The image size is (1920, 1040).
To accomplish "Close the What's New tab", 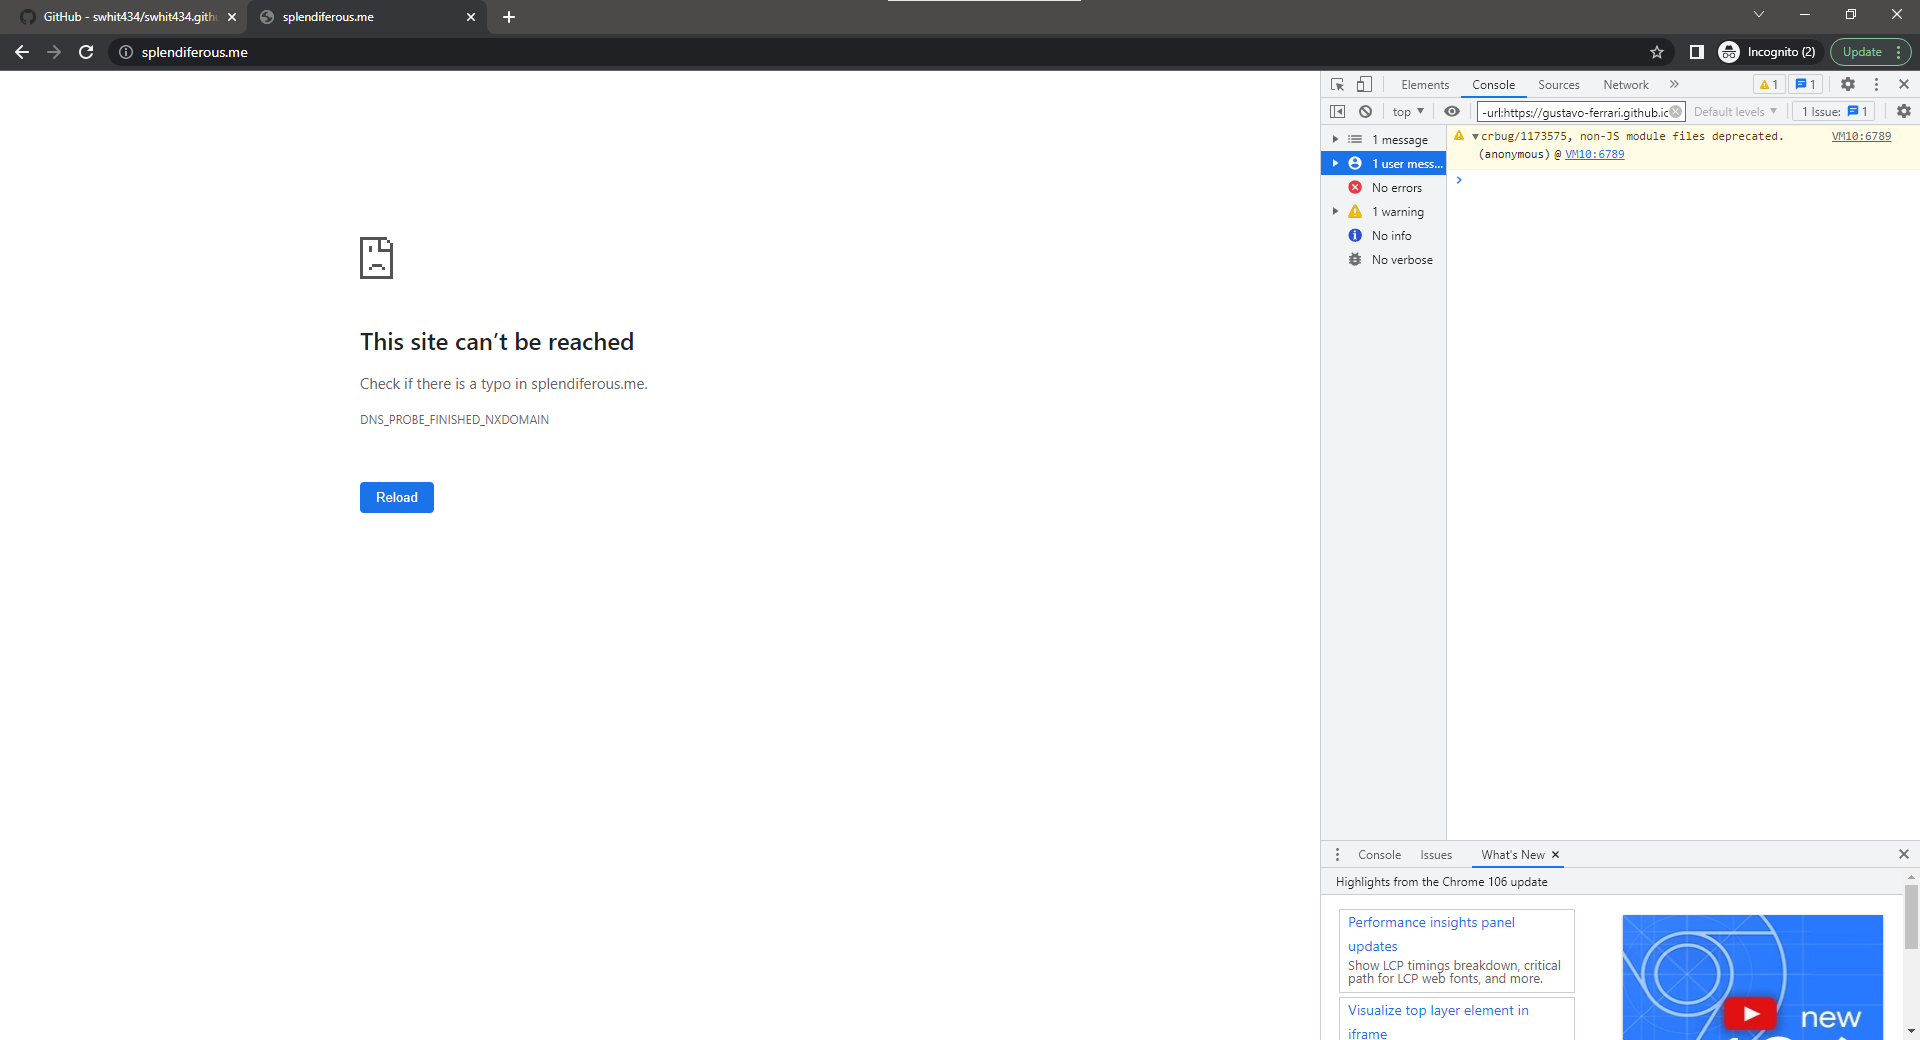I will 1555,855.
